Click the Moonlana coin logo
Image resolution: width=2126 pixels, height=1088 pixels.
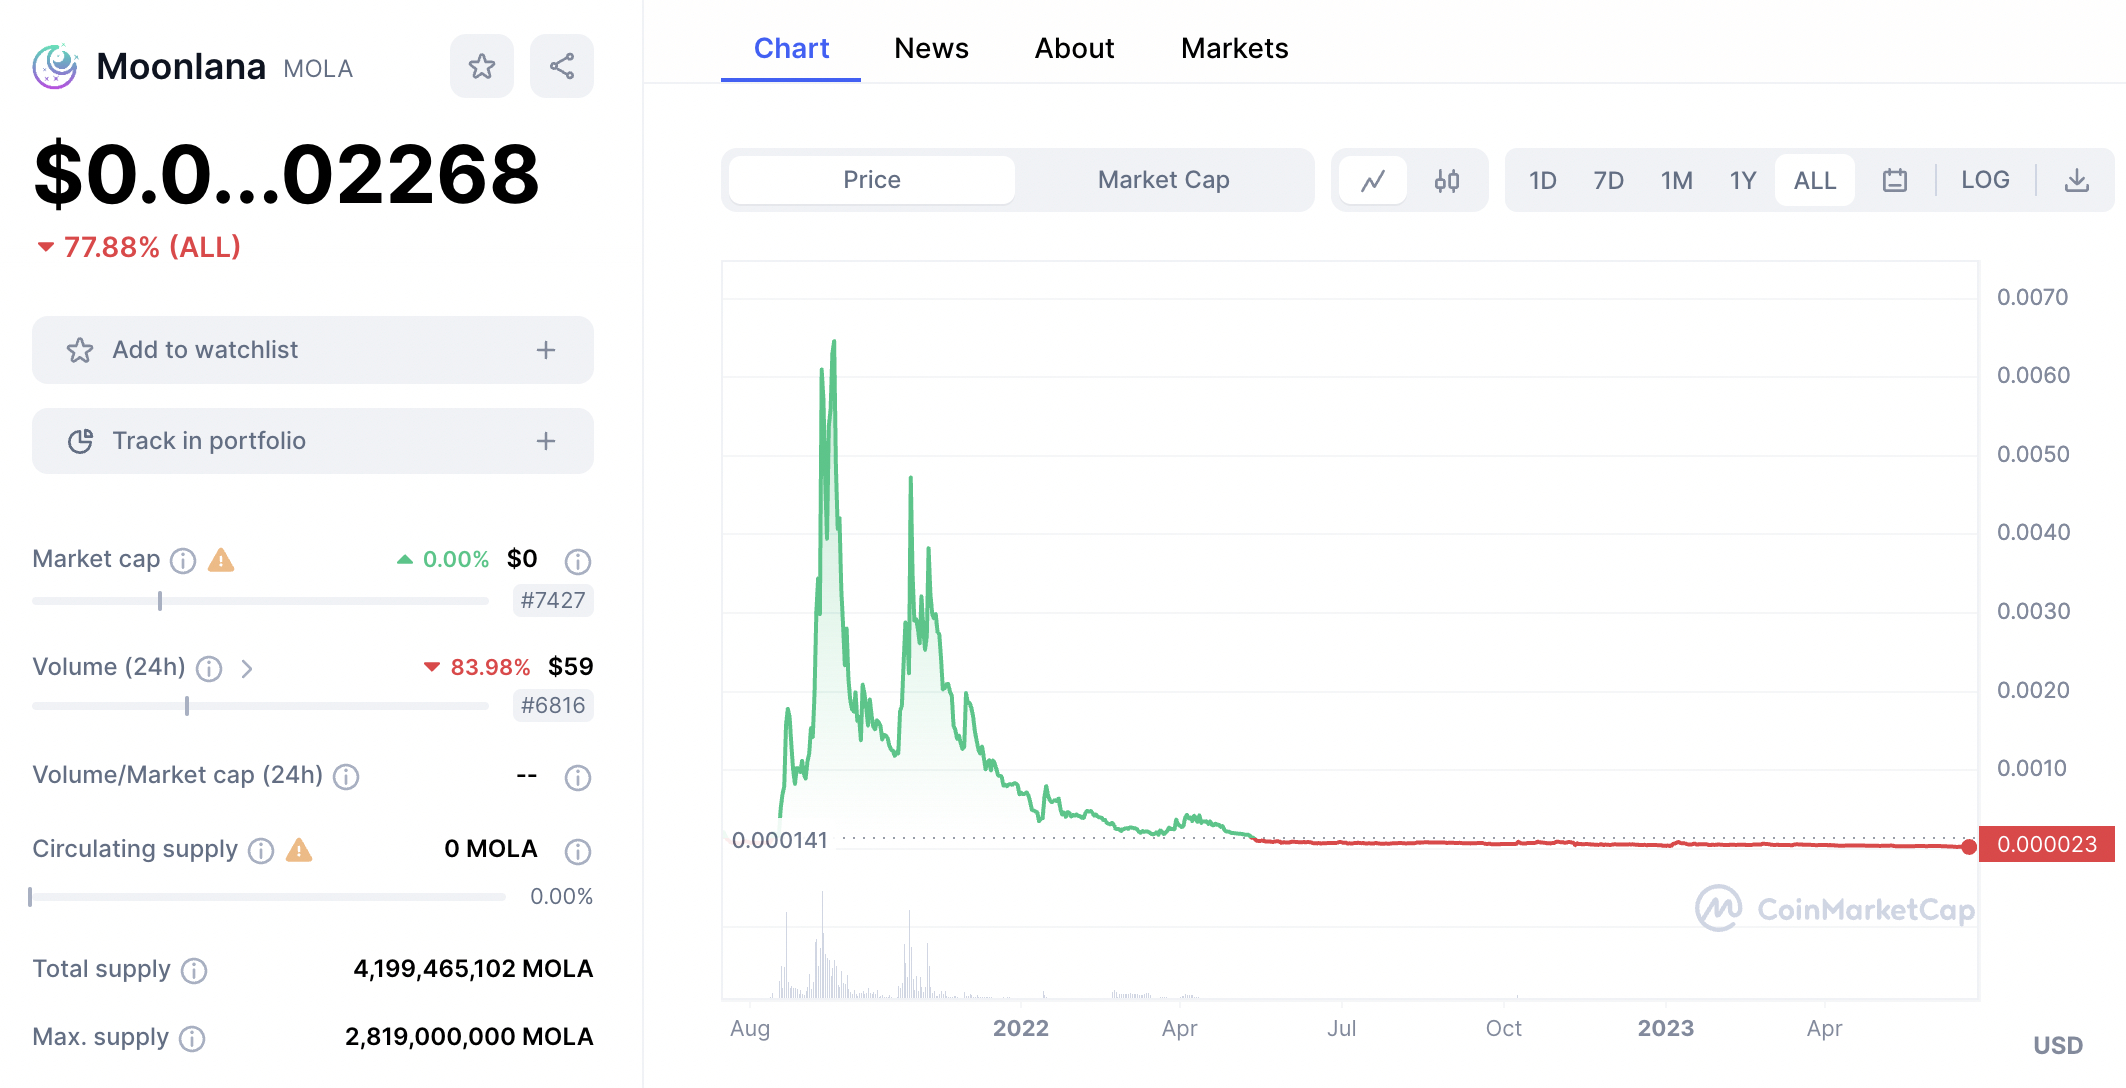click(x=55, y=66)
